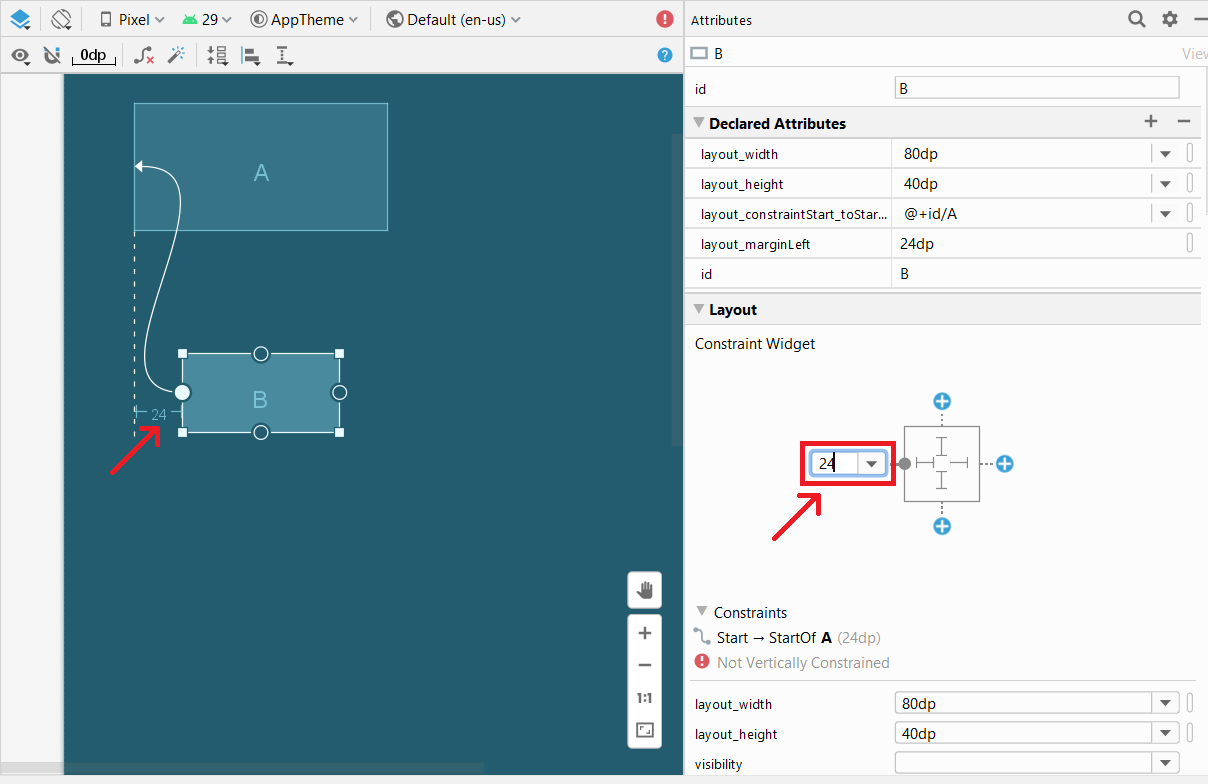
Task: Click Clear Constraints icon
Action: [144, 55]
